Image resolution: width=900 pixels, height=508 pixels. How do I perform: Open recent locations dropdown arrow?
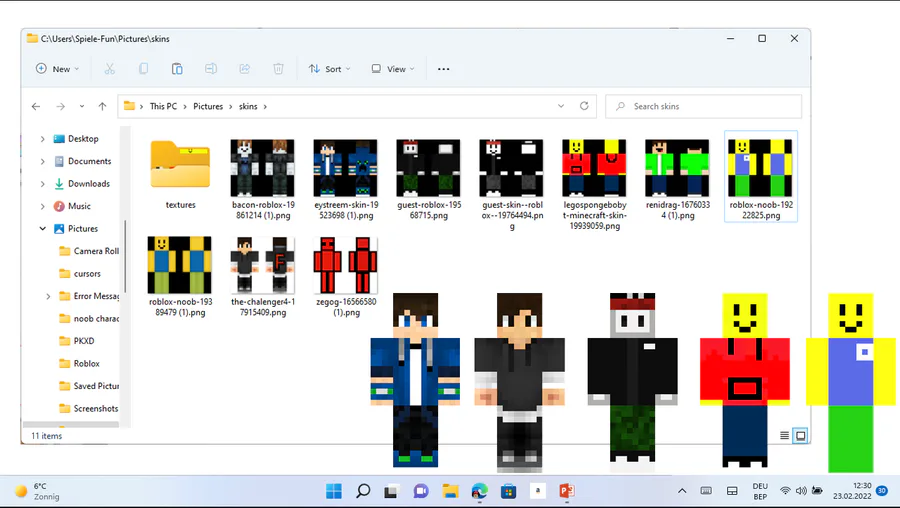pos(82,106)
